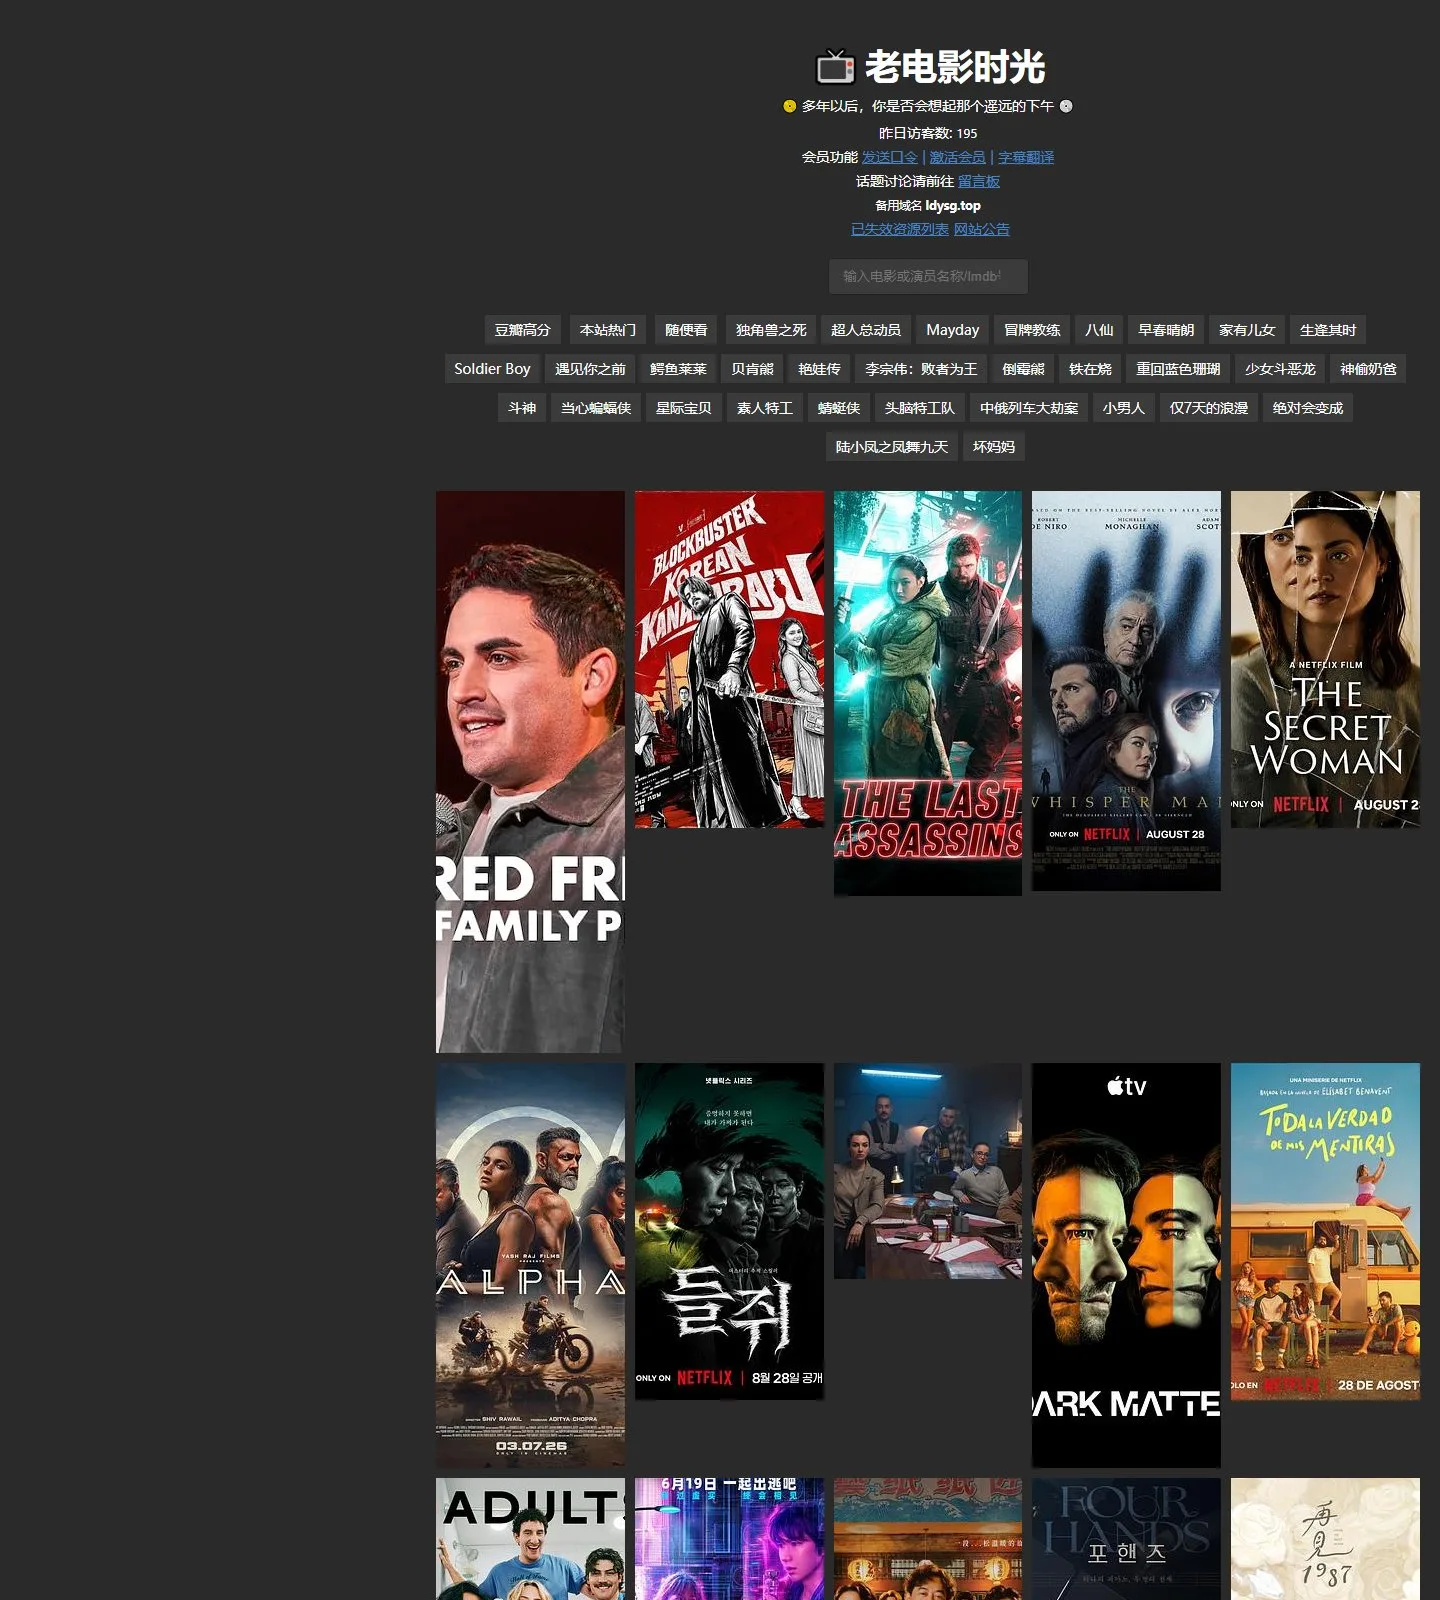This screenshot has height=1600, width=1440.
Task: Click the Mayday tag
Action: pos(953,330)
